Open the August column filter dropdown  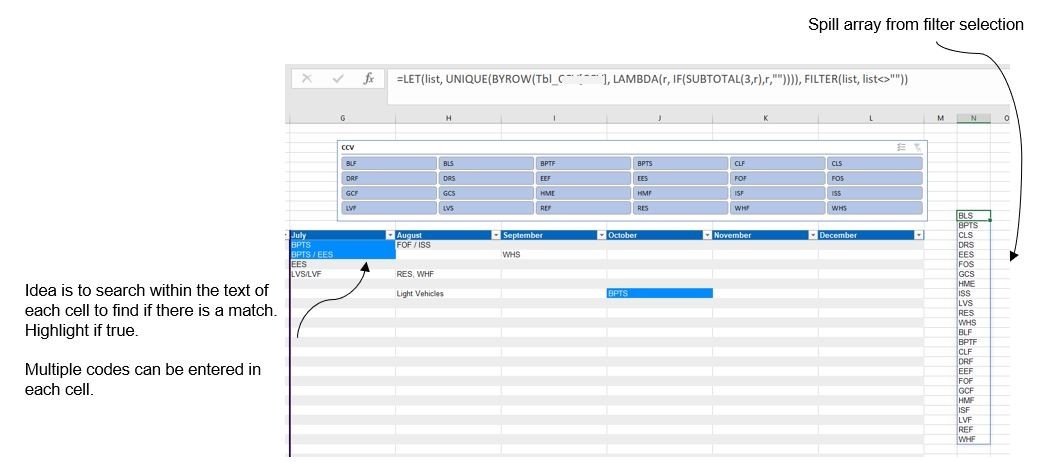pyautogui.click(x=495, y=235)
